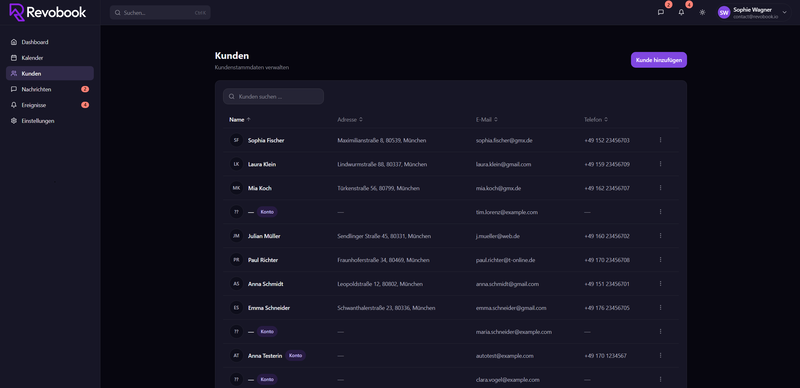
Task: Sort table by Name column
Action: click(240, 119)
